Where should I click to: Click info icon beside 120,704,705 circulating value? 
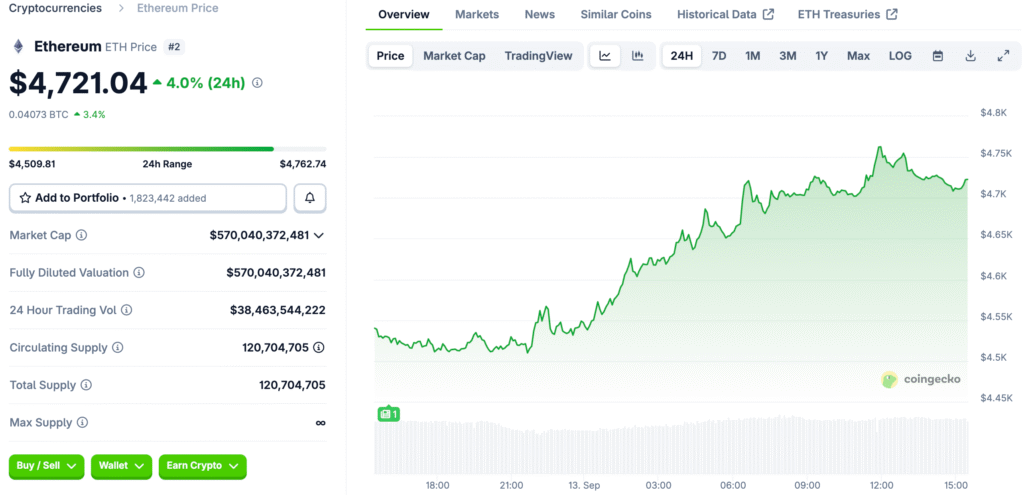click(319, 347)
